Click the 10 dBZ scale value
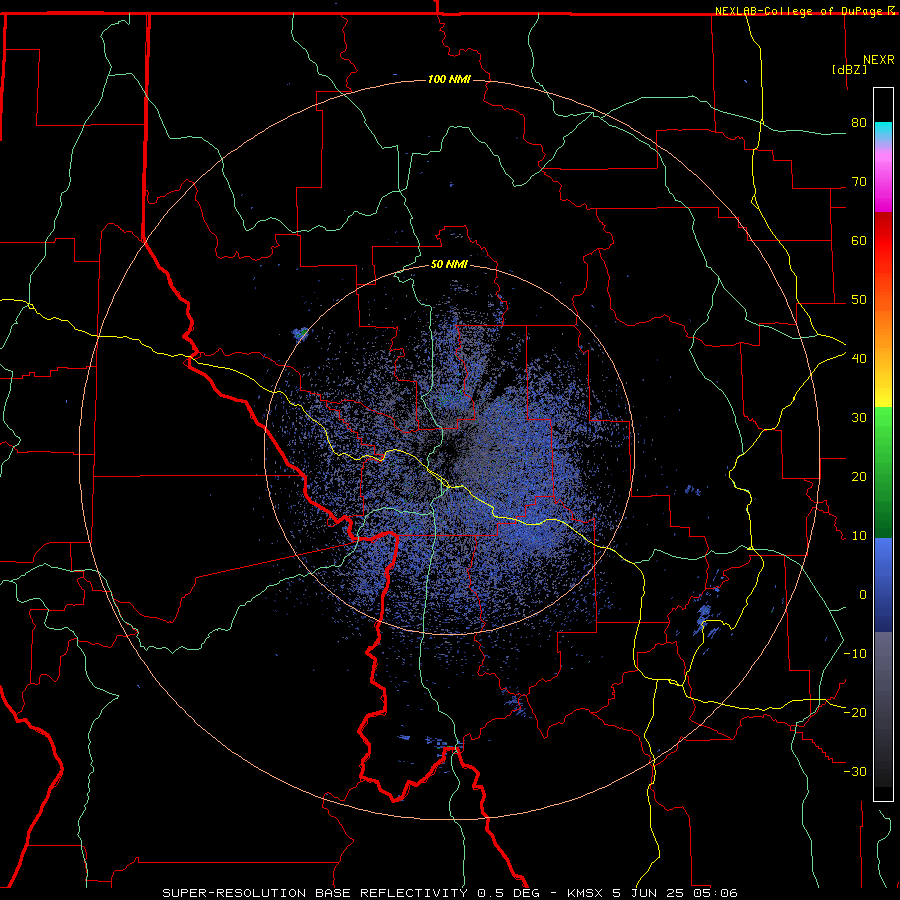The height and width of the screenshot is (900, 900). tap(859, 536)
